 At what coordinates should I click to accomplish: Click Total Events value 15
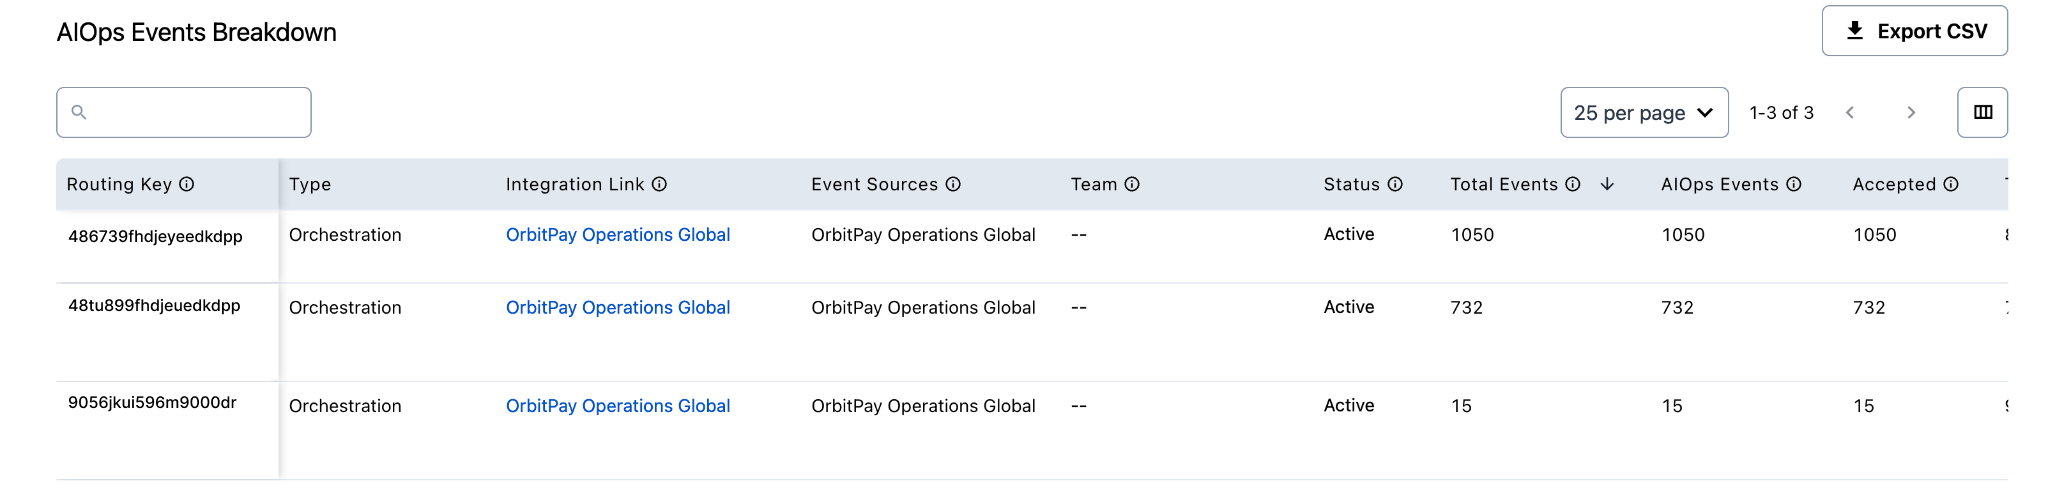pos(1461,406)
